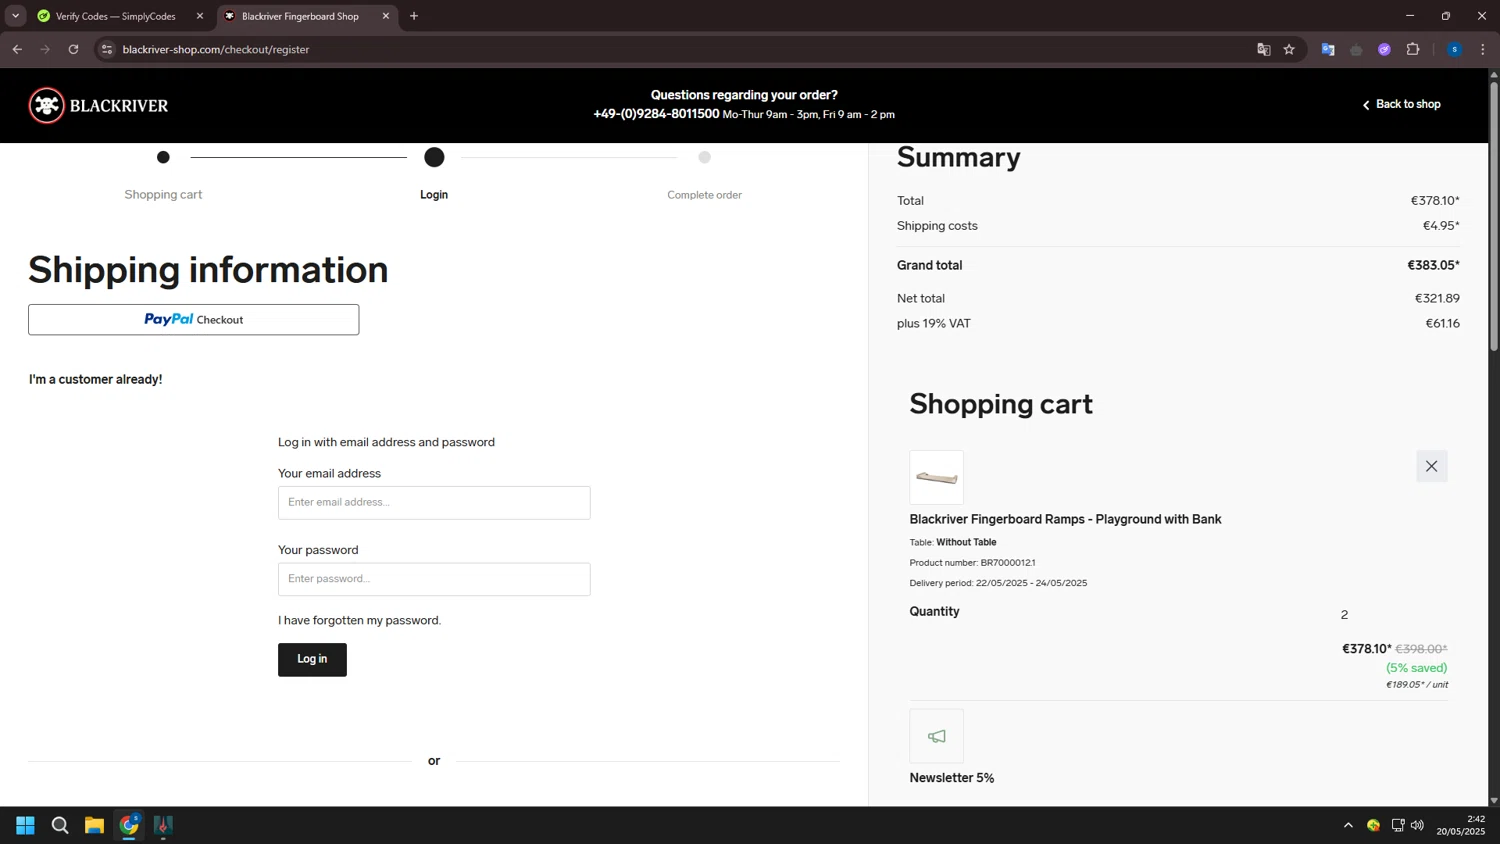This screenshot has width=1500, height=844.
Task: Click the Grand total amount €383.05
Action: [x=1433, y=265]
